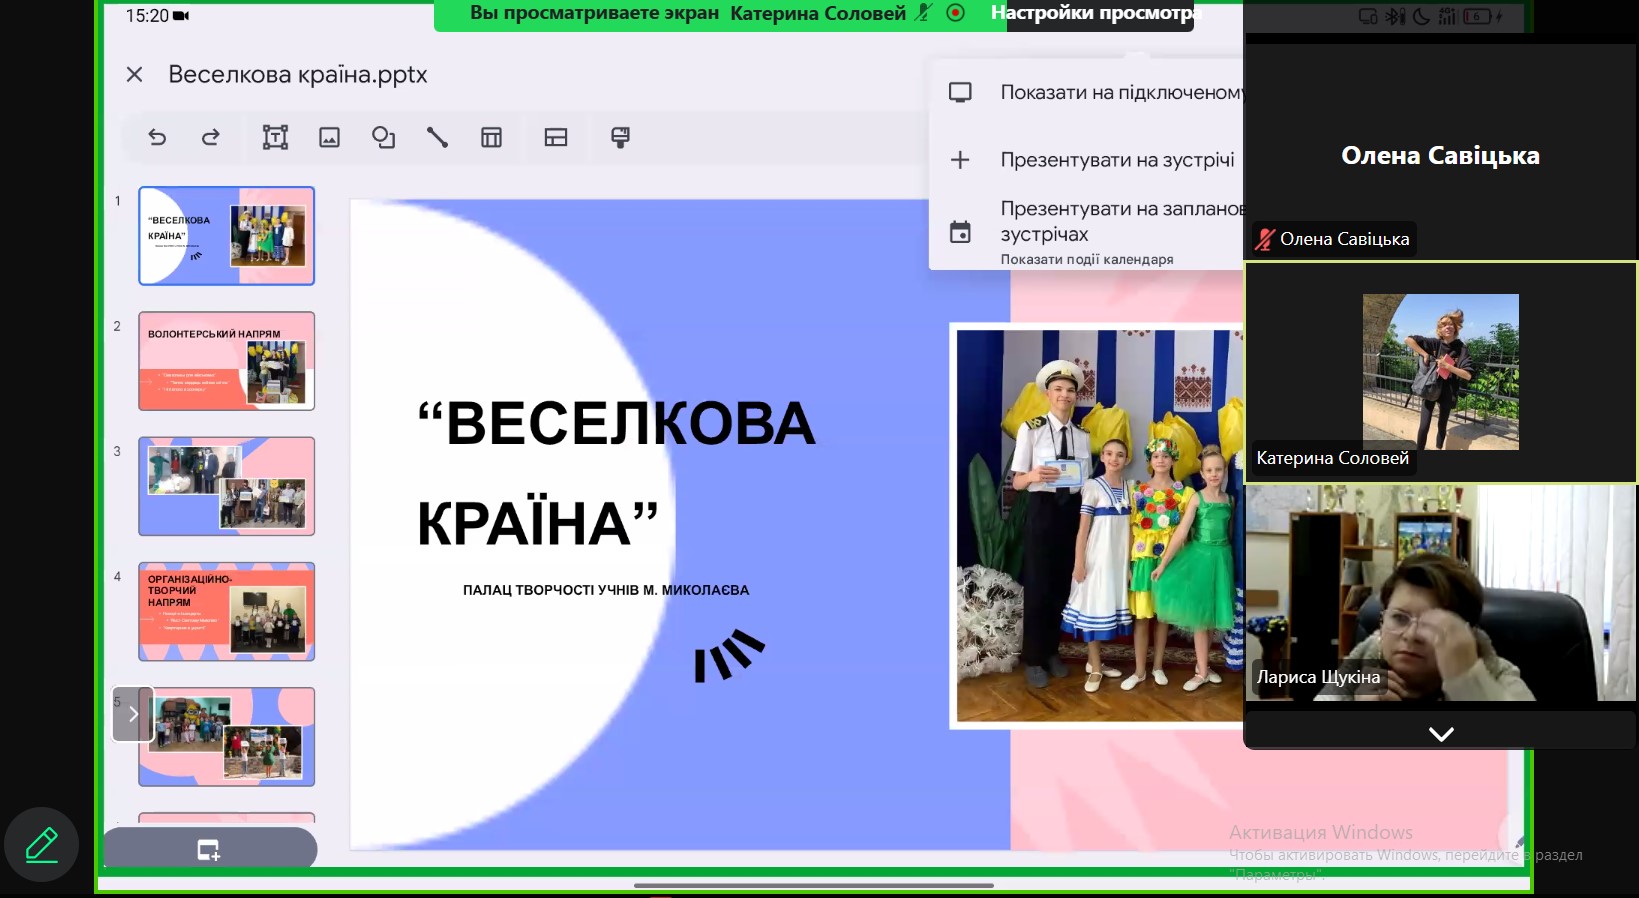Viewport: 1639px width, 898px height.
Task: Expand the participant video list chevron
Action: pos(1440,734)
